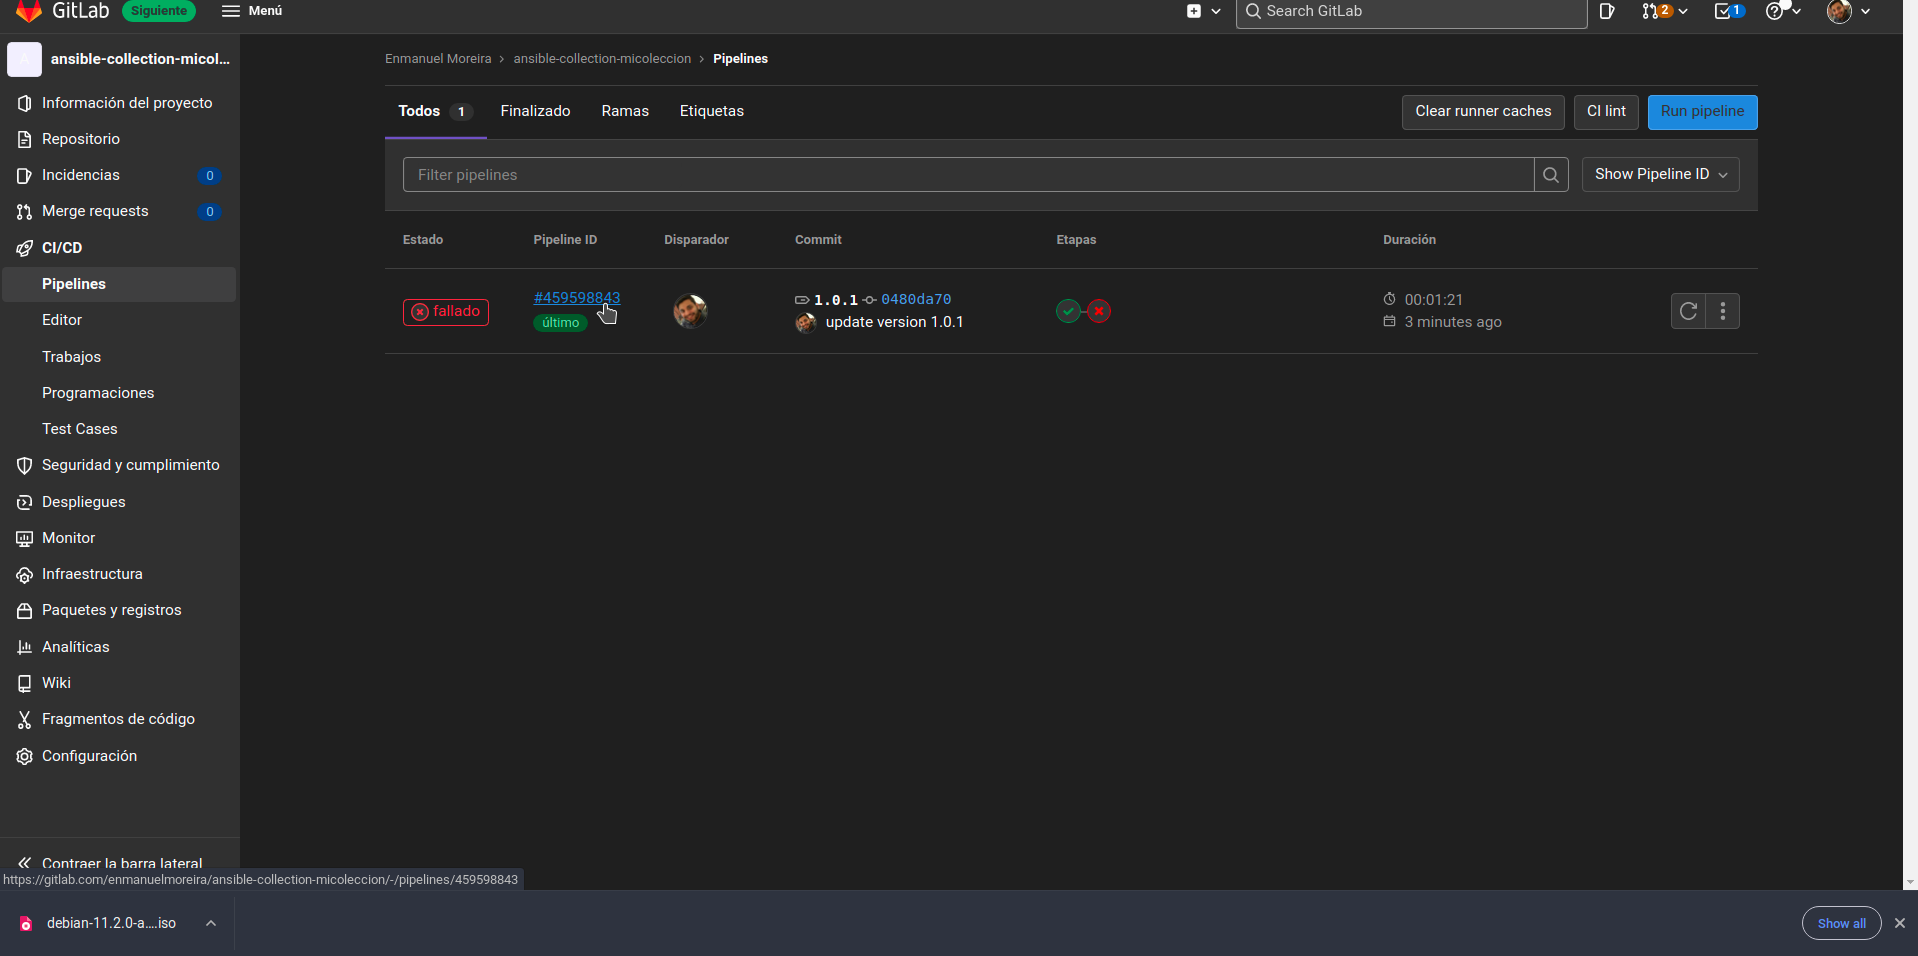Open the Menú hamburger menu
Viewport: 1918px width, 956px height.
(252, 11)
